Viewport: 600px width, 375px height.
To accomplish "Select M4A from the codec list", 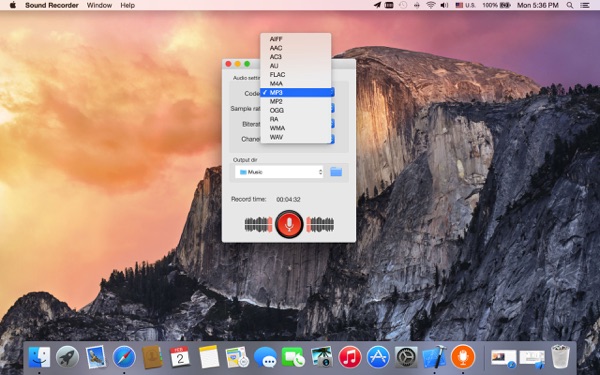I will point(295,83).
